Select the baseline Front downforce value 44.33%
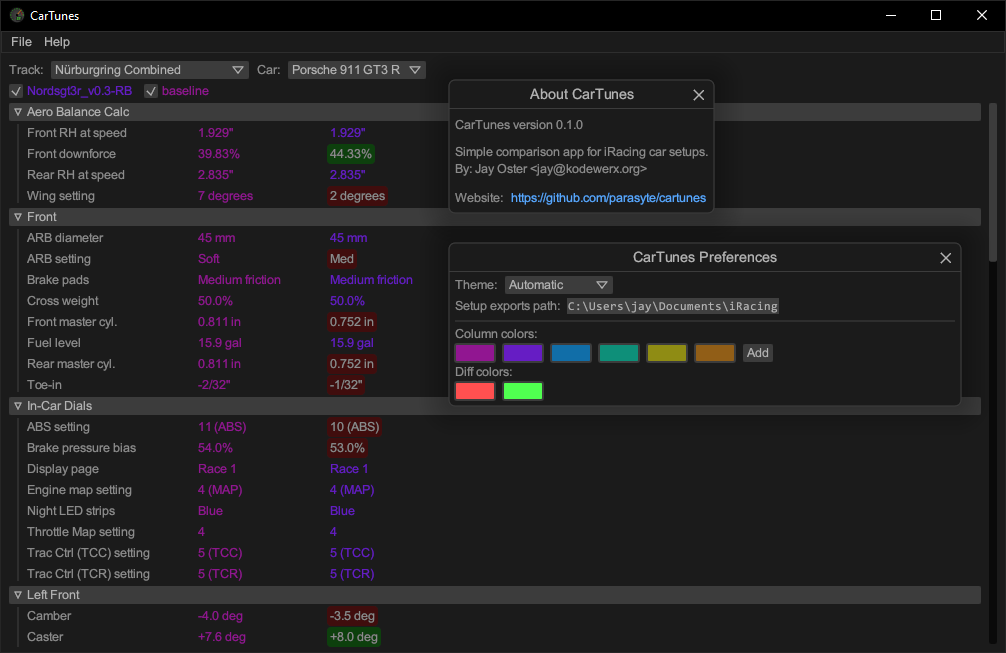This screenshot has width=1006, height=653. [350, 154]
